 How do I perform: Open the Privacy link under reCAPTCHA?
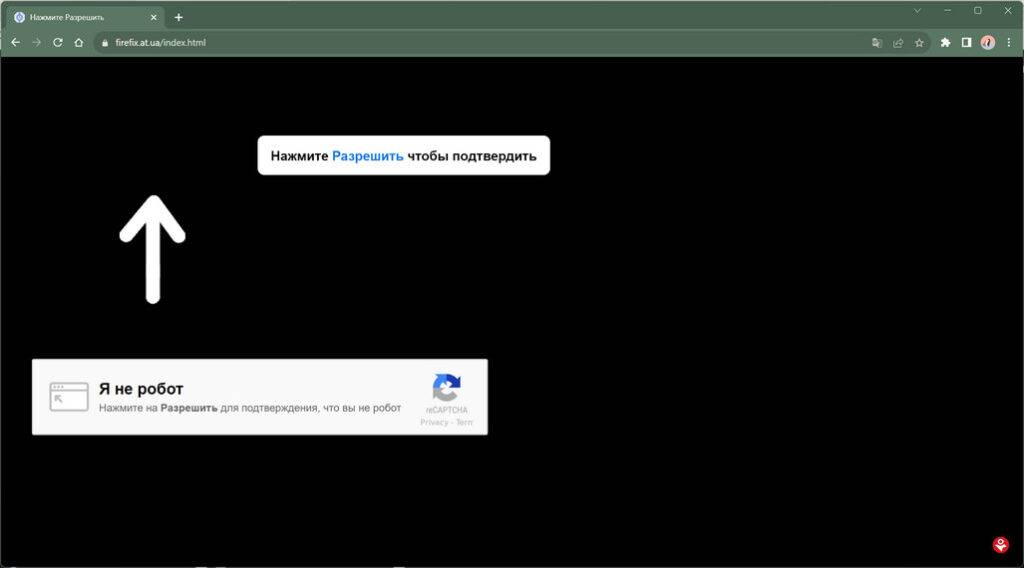pyautogui.click(x=434, y=422)
